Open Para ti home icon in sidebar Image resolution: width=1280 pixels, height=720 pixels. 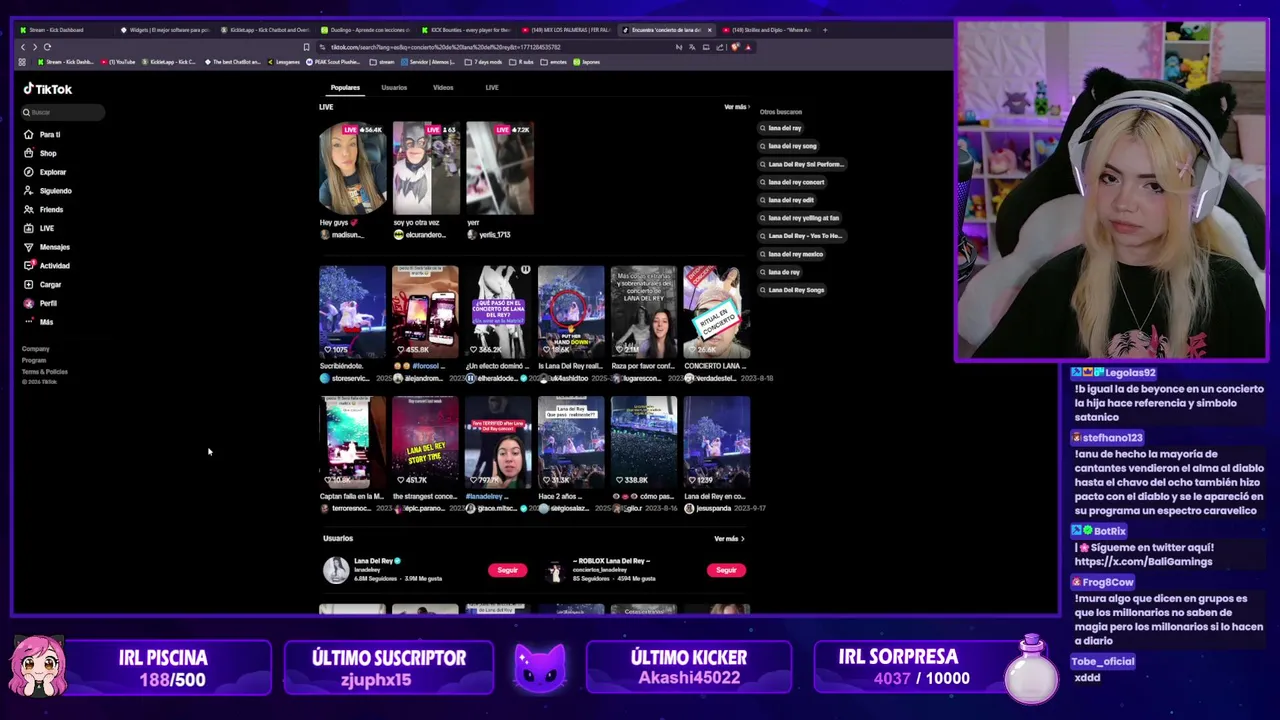tap(29, 134)
